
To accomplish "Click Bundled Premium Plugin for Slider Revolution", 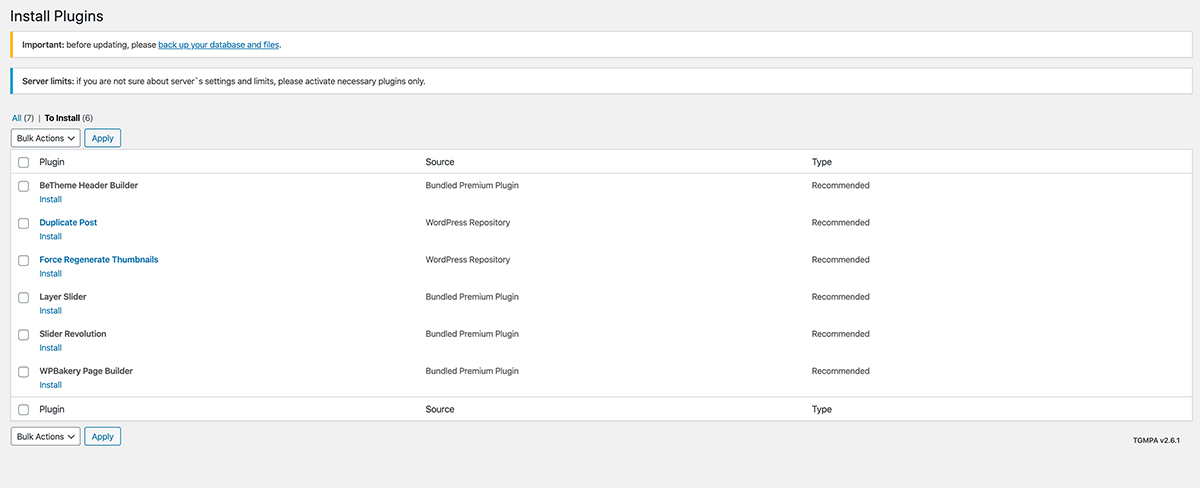I will point(472,334).
